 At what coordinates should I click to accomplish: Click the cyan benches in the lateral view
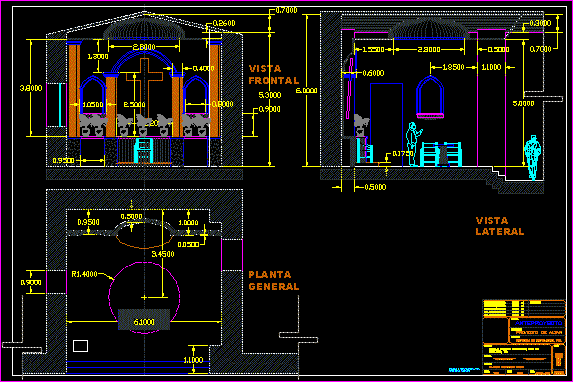pyautogui.click(x=441, y=154)
